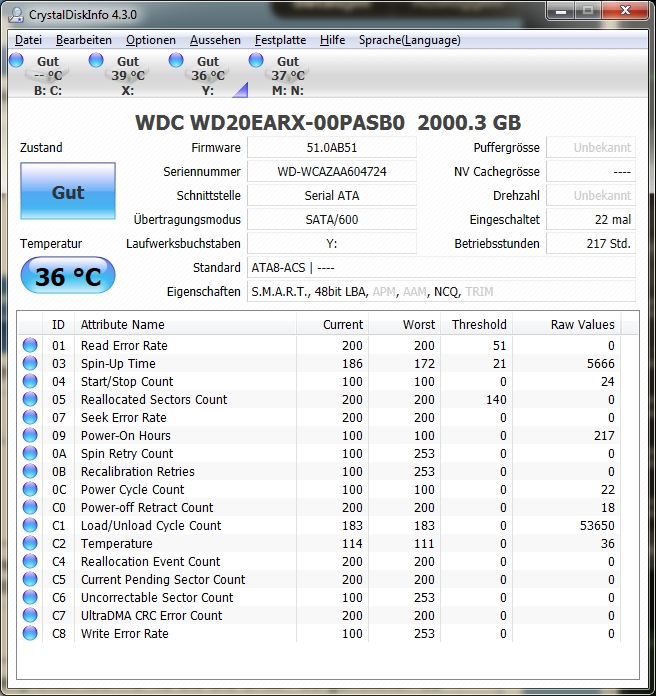Click the Schnittstelle field Serial ATA
Image resolution: width=656 pixels, height=696 pixels.
point(332,195)
